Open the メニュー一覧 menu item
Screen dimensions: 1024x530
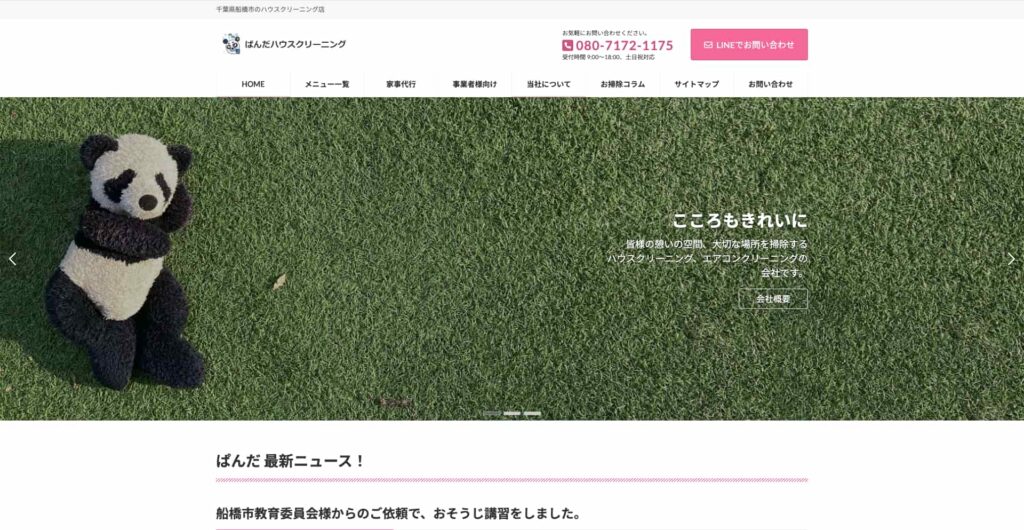(327, 84)
